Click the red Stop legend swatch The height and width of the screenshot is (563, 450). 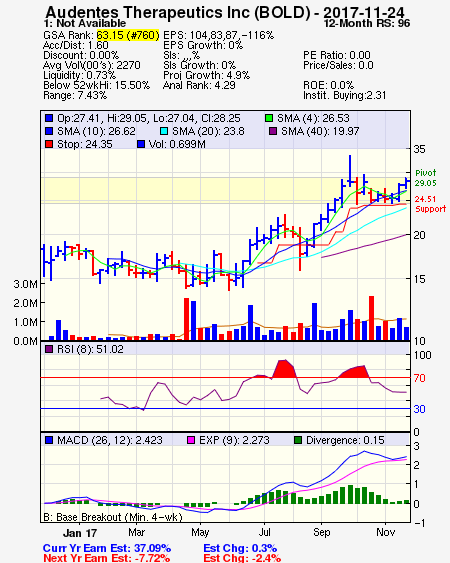coord(49,144)
